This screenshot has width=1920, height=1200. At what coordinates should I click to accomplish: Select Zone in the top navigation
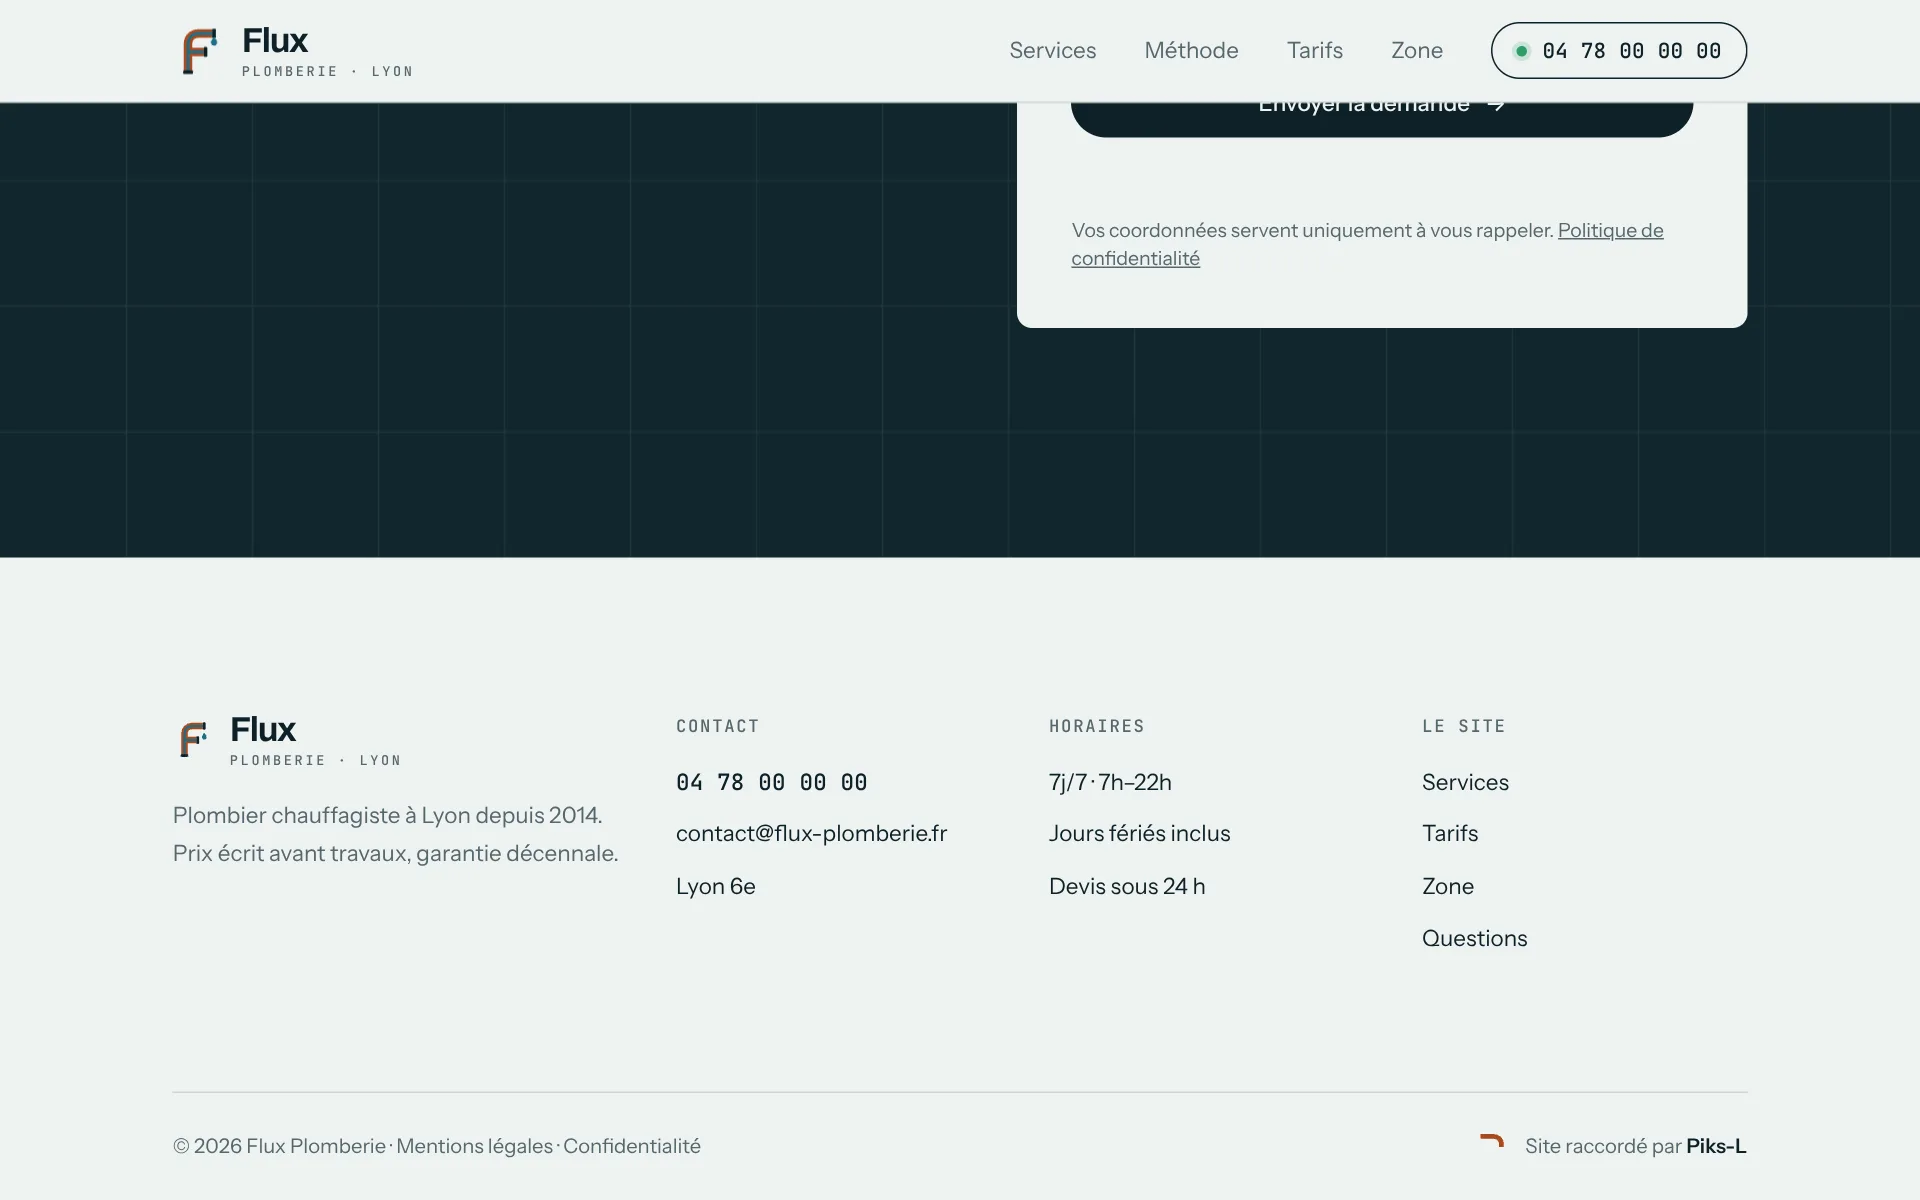(x=1416, y=50)
